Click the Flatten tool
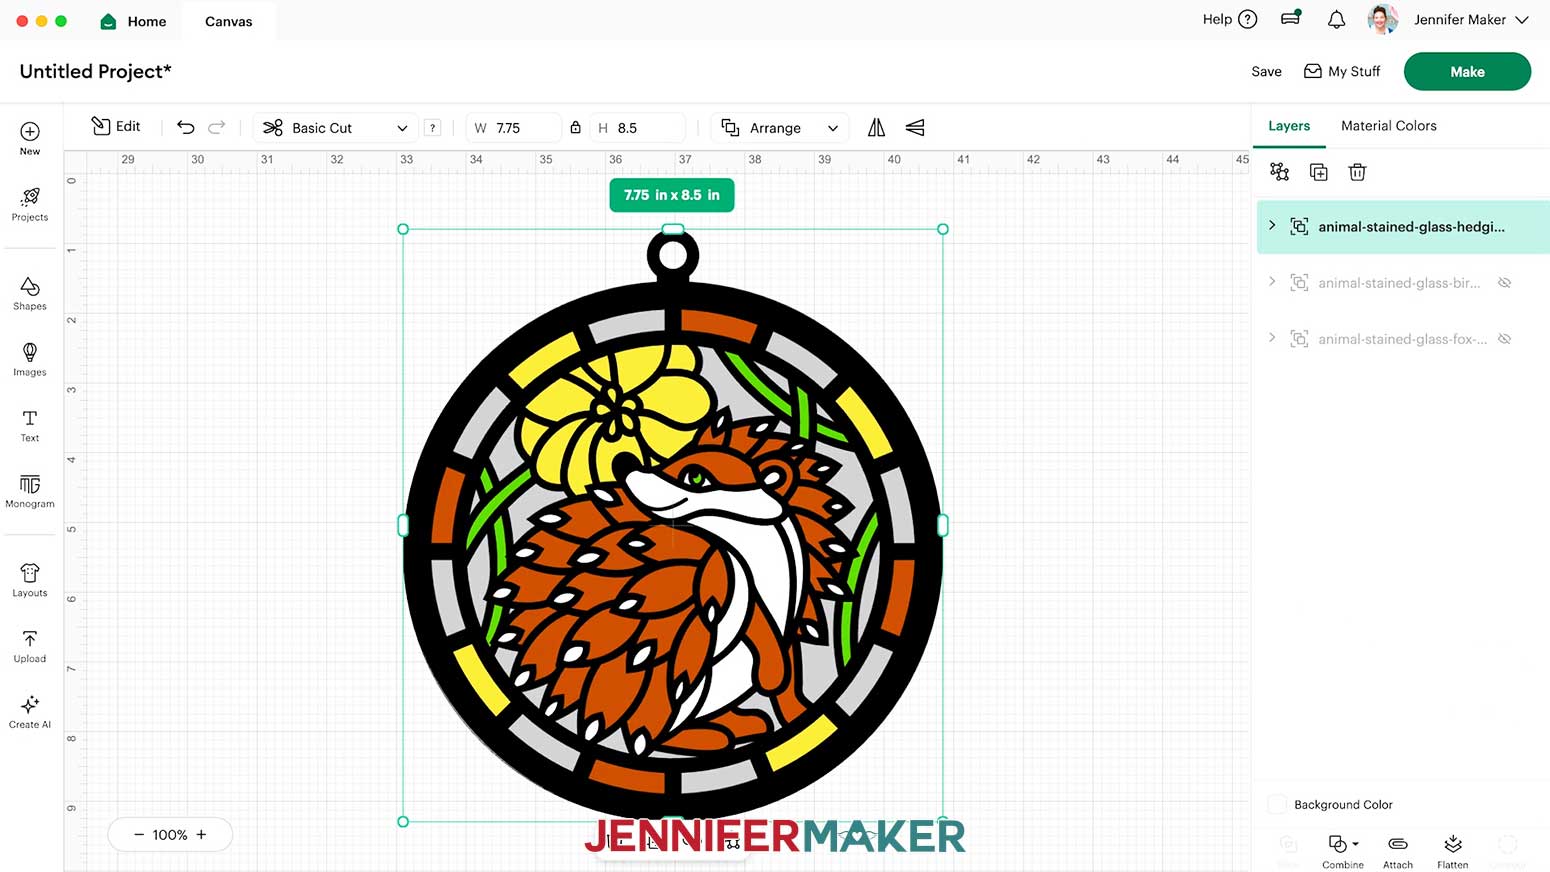The image size is (1550, 872). tap(1453, 851)
